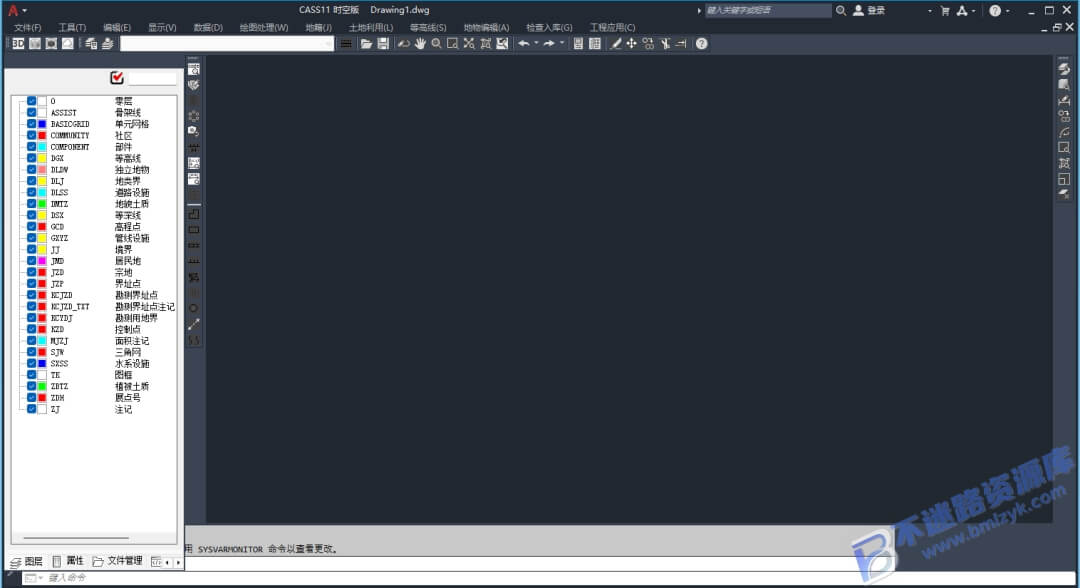Viewport: 1080px width, 588px height.
Task: Click the magnifier zoom toolbar icon
Action: [436, 43]
